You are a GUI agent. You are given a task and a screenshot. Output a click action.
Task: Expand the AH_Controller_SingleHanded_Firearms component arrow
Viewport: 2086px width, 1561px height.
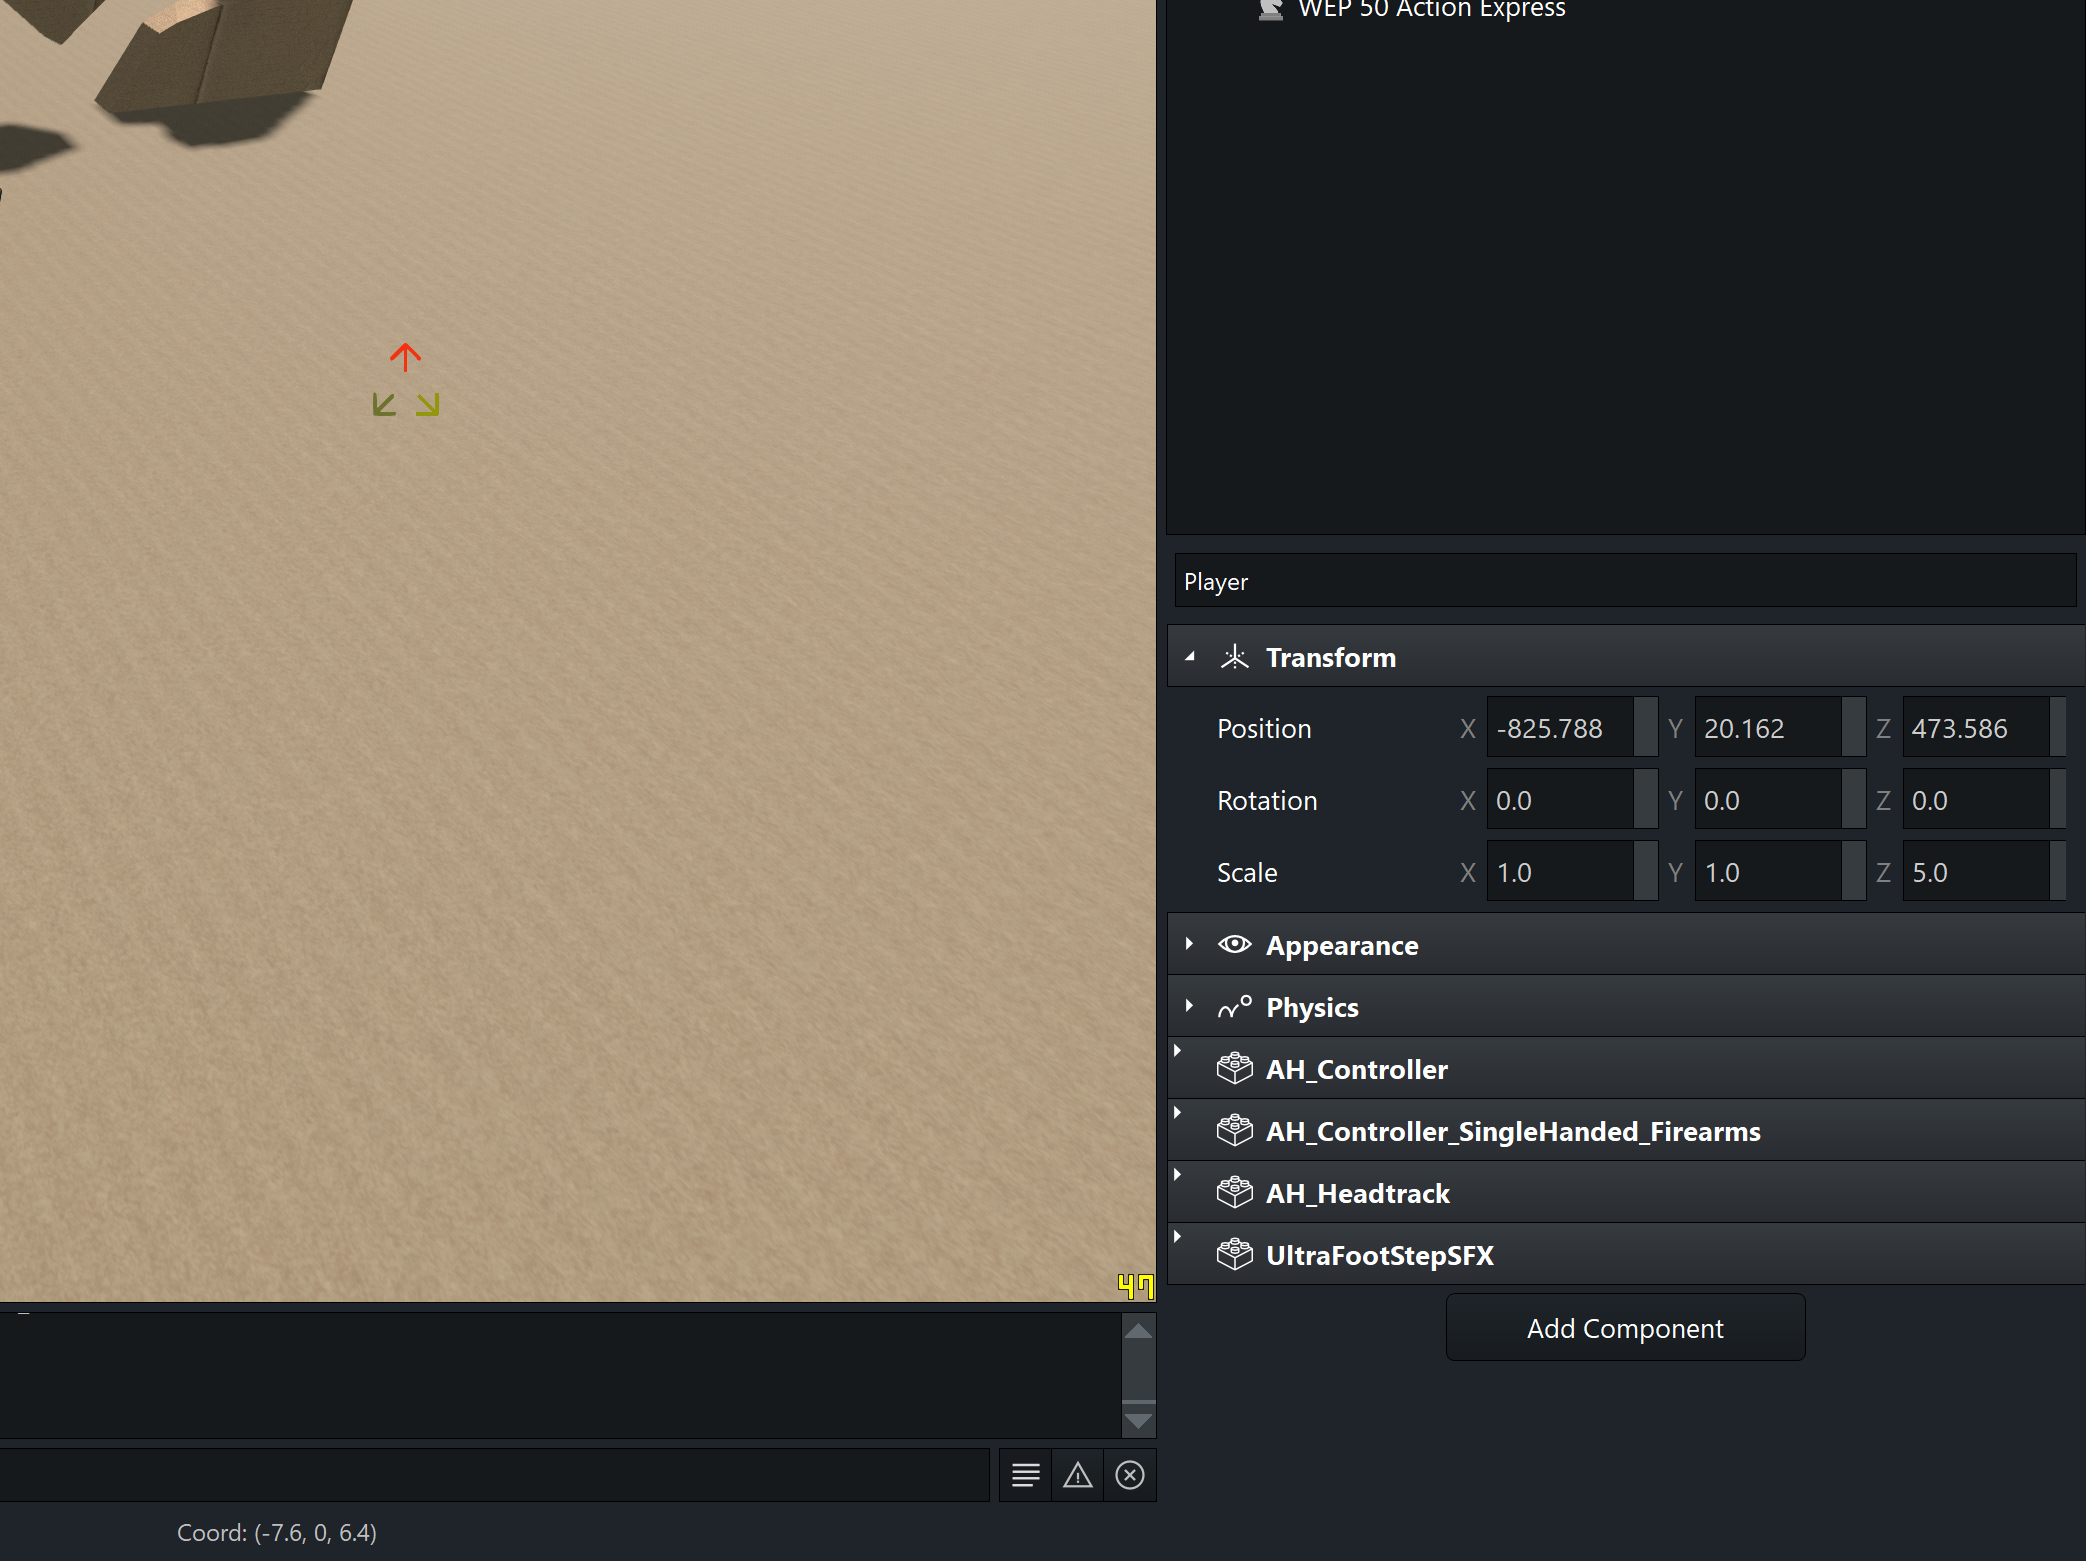pos(1178,1113)
